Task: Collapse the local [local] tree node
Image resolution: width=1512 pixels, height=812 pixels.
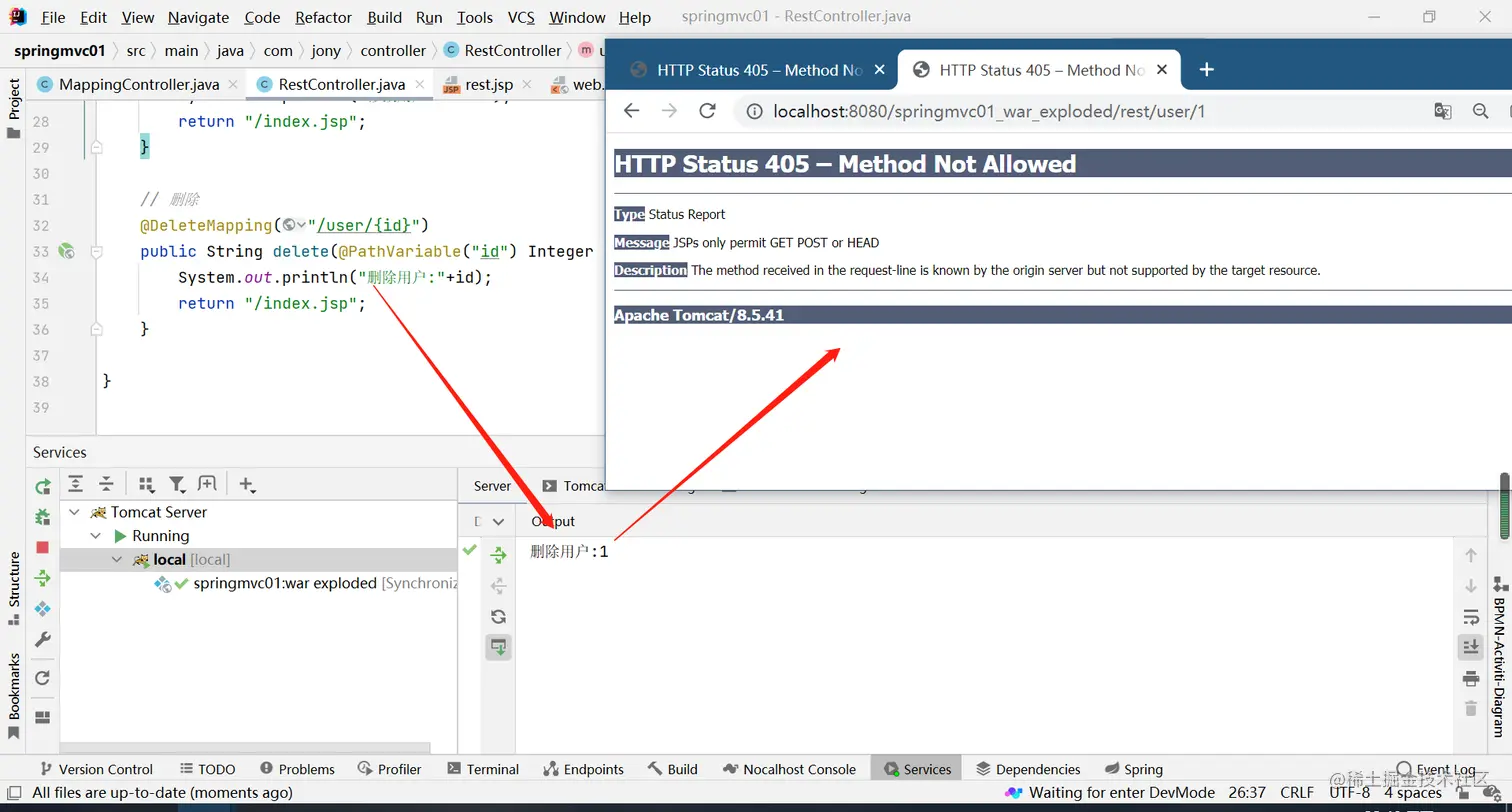Action: tap(117, 560)
